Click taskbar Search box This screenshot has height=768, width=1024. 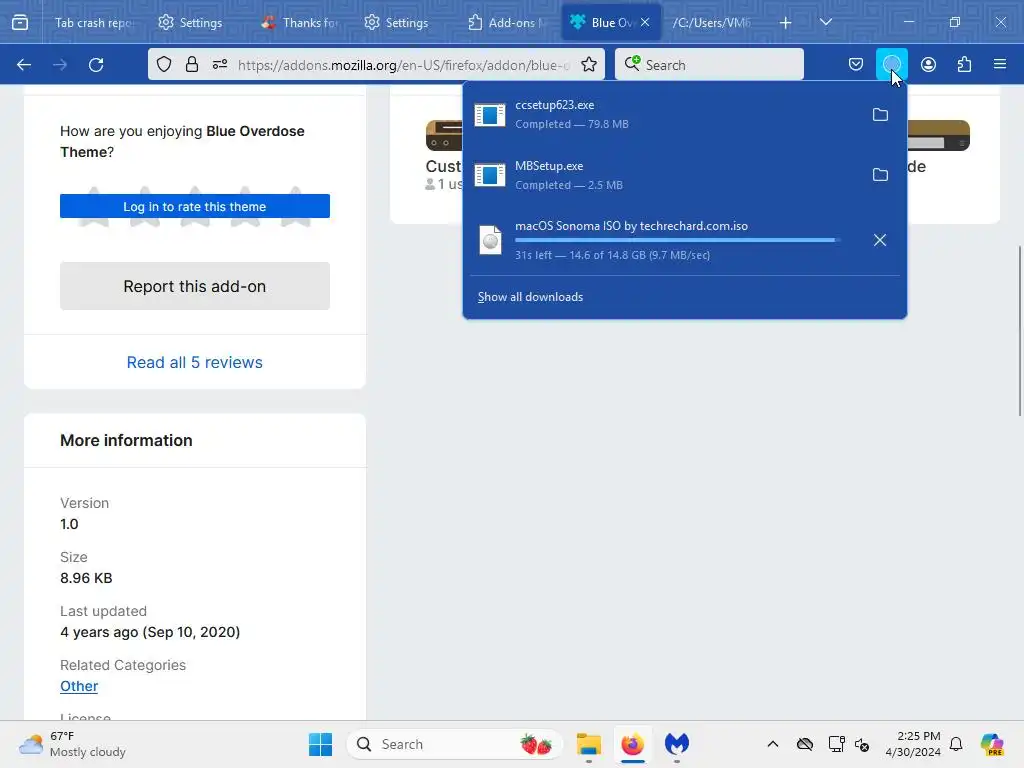[455, 744]
